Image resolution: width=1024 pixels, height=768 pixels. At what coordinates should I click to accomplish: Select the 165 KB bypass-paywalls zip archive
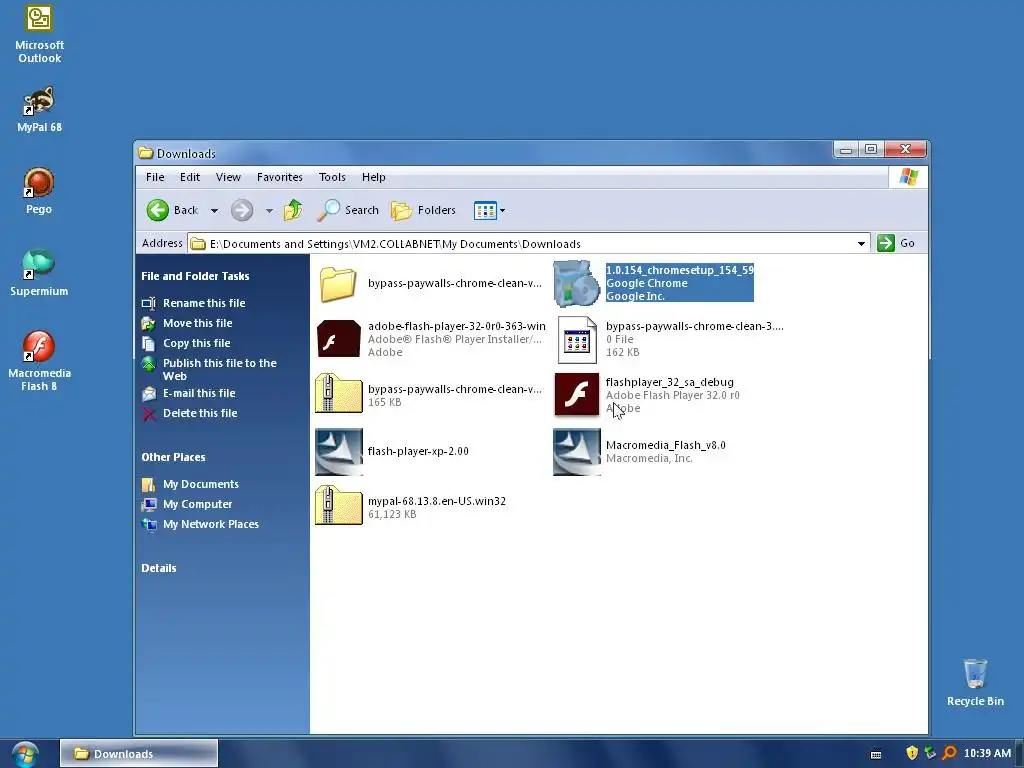pos(338,394)
